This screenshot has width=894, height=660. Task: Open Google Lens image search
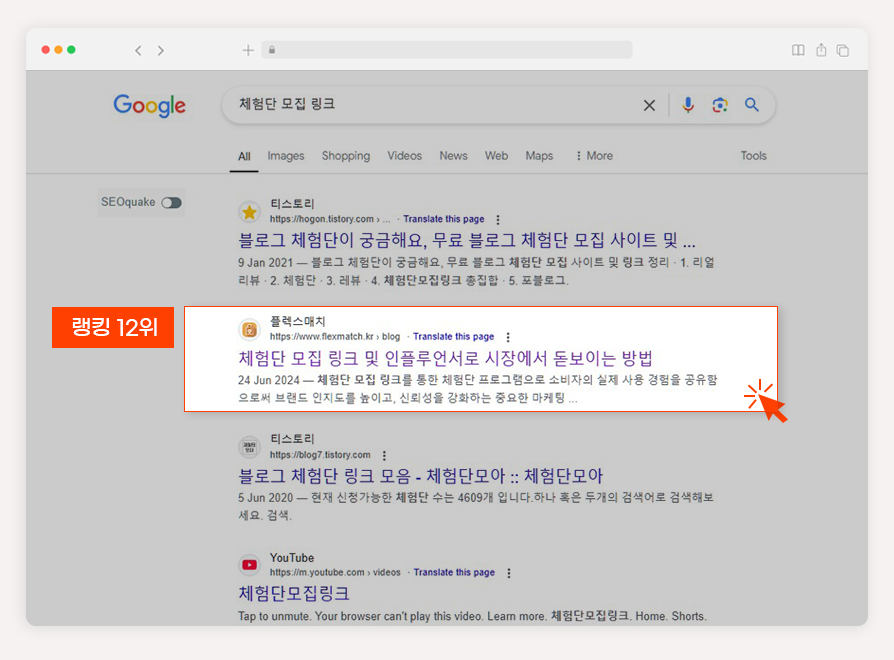tap(720, 105)
